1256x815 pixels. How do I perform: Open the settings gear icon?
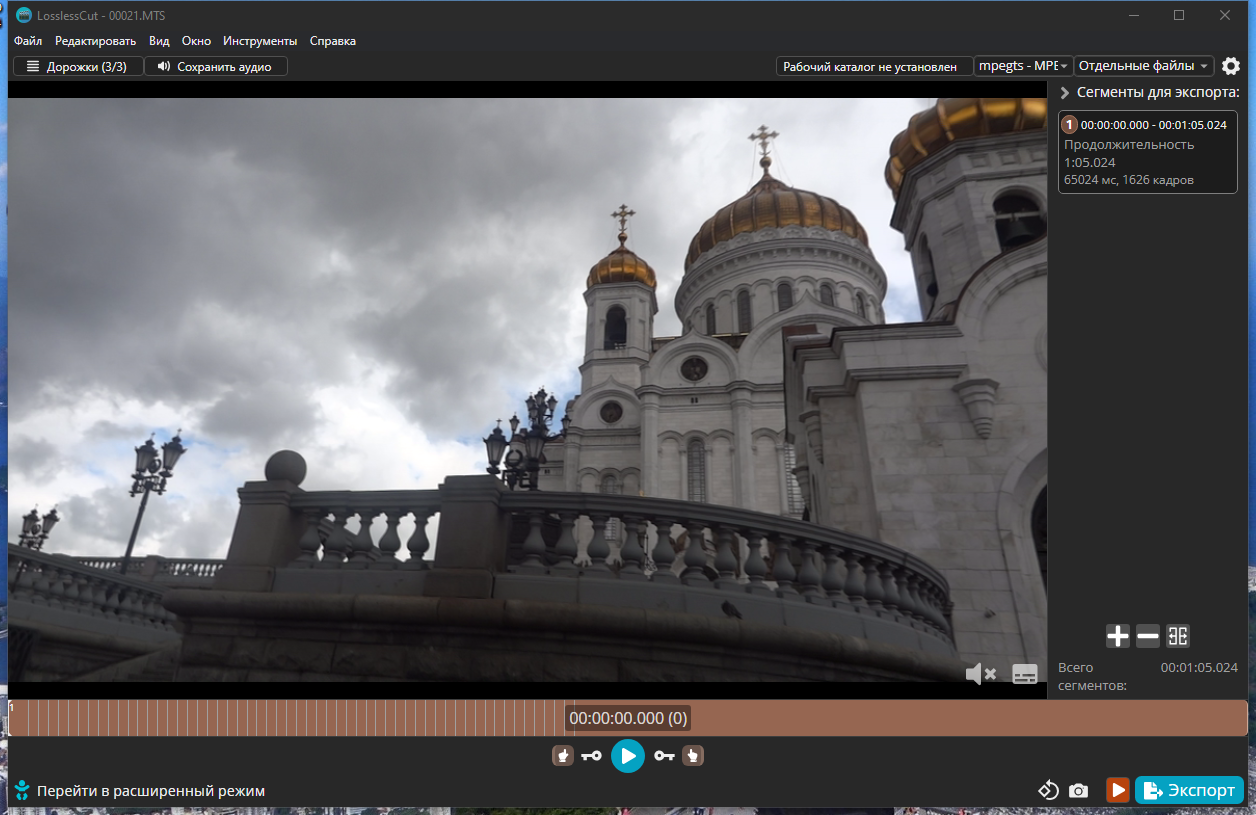tap(1231, 66)
